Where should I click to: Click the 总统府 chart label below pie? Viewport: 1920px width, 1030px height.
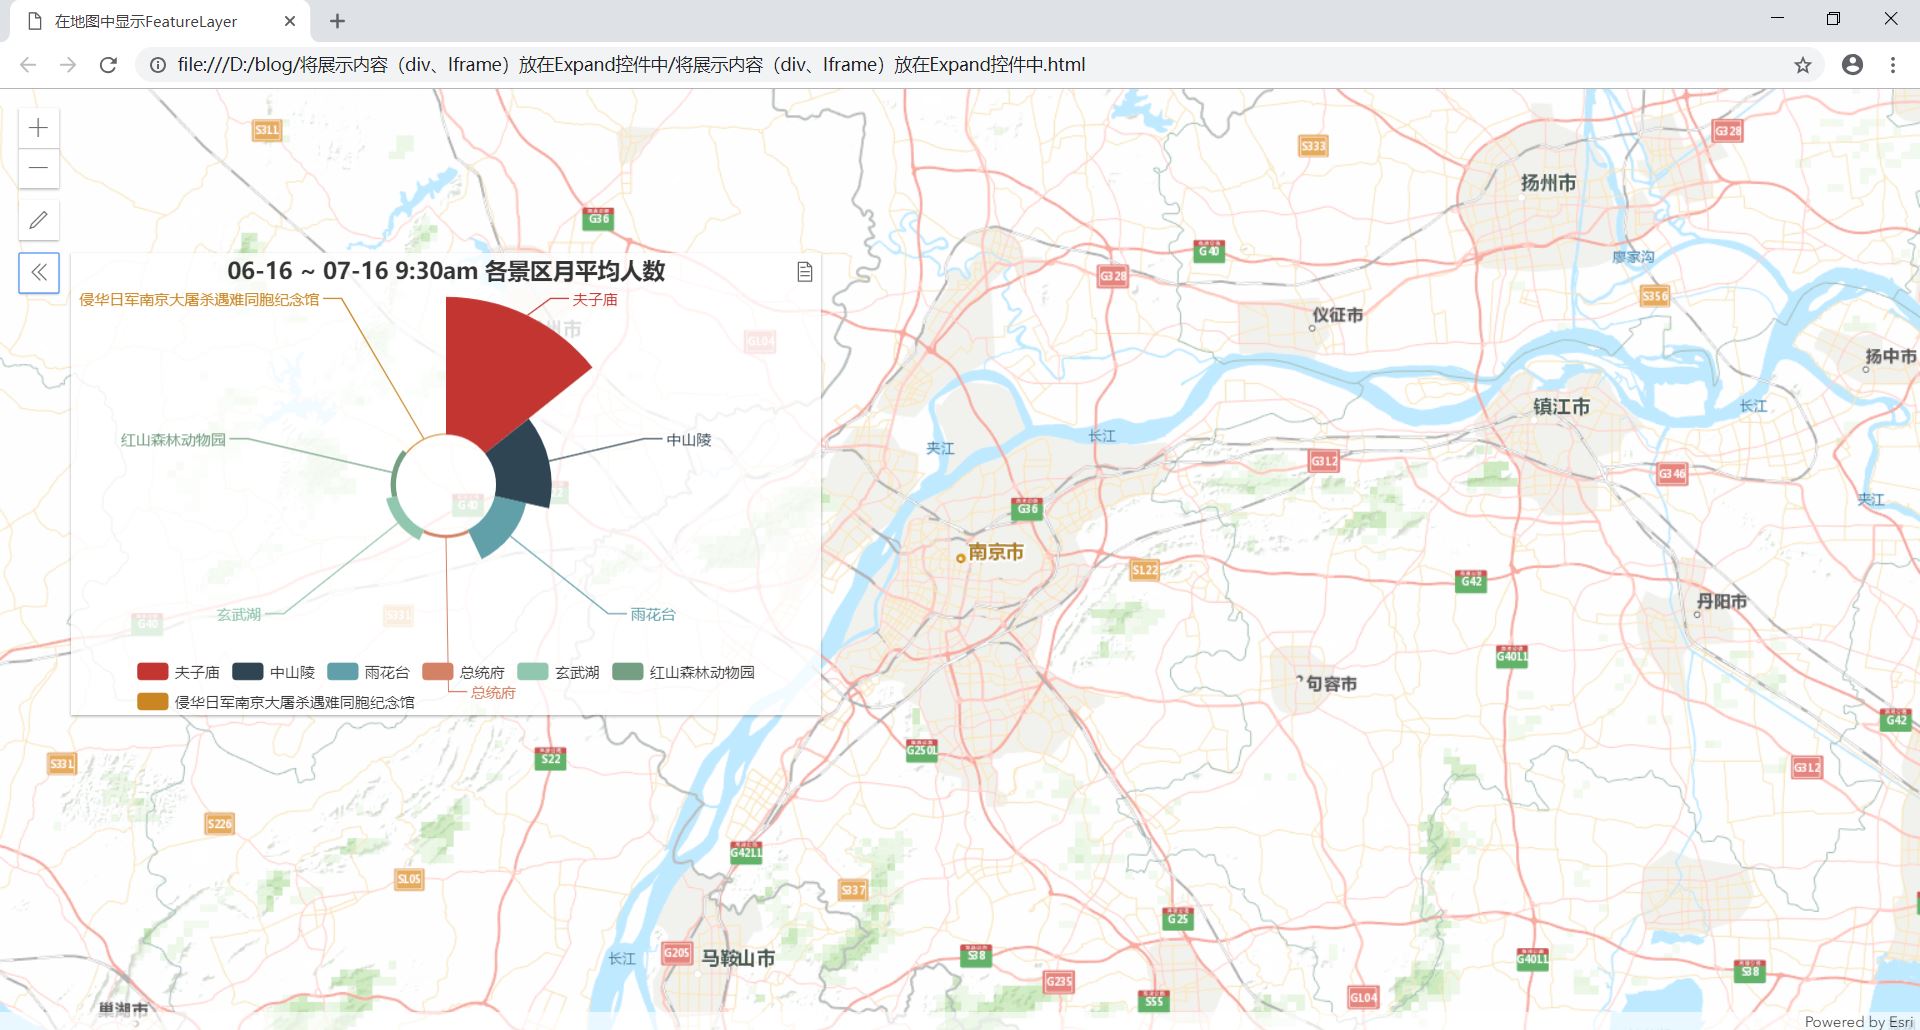(493, 692)
